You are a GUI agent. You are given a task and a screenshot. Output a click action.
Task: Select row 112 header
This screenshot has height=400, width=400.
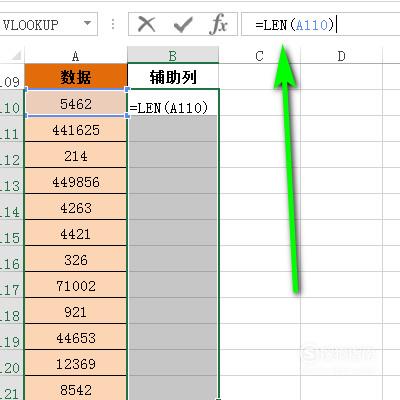point(12,155)
